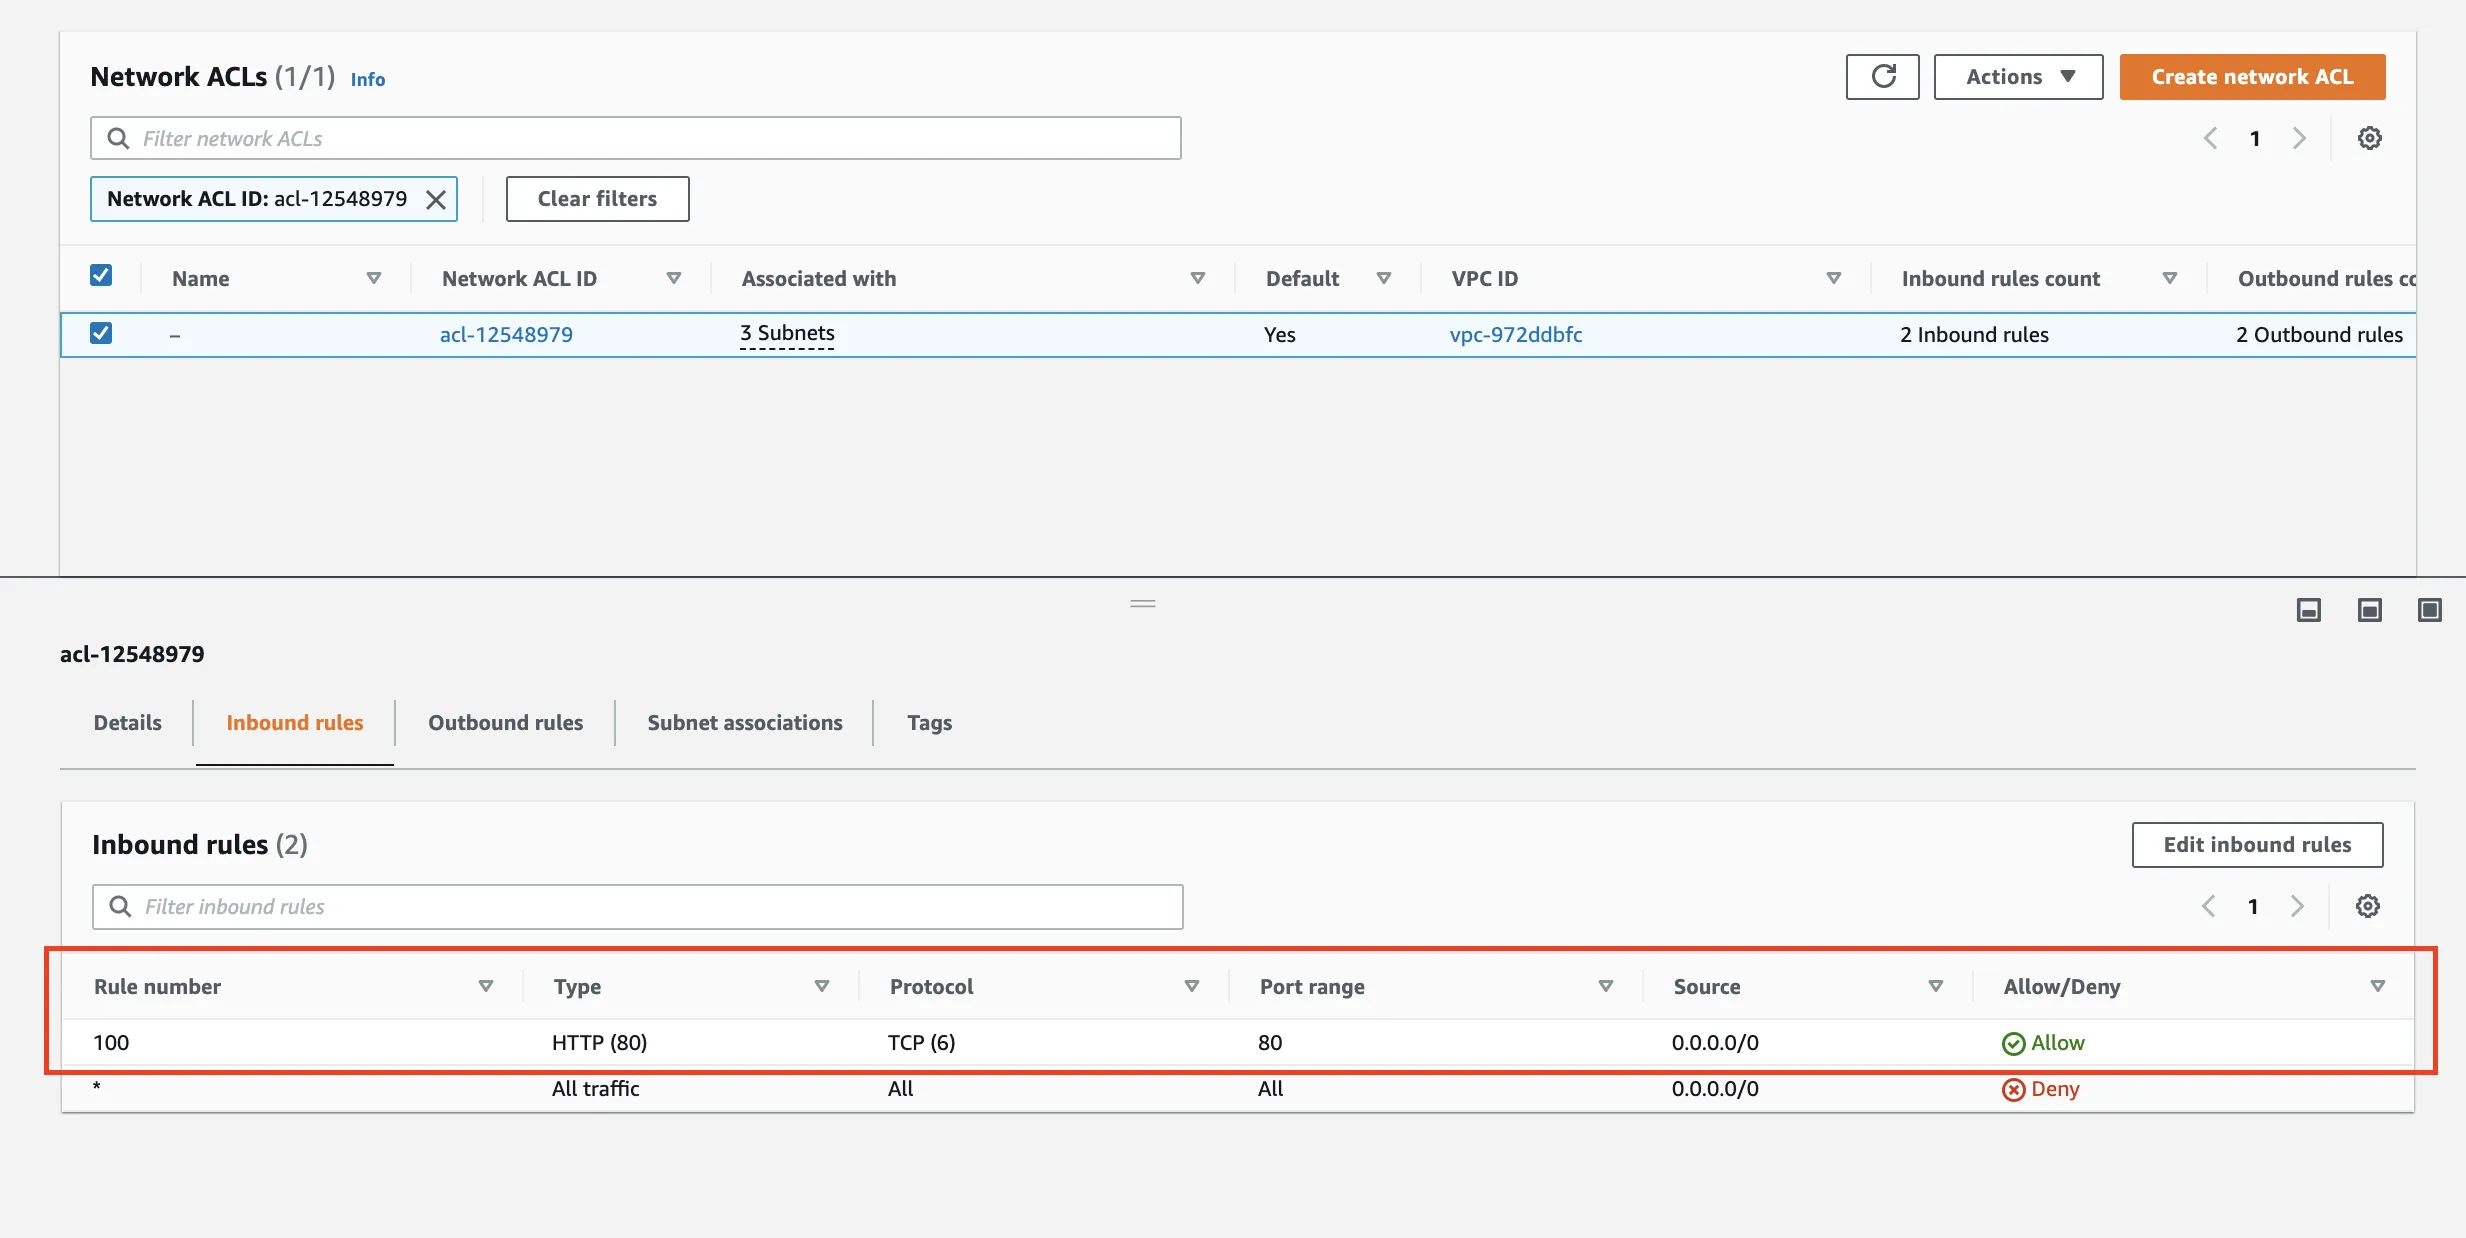Sort by Network ACL ID column arrow
Screen dimensions: 2466x1238
pyautogui.click(x=673, y=278)
